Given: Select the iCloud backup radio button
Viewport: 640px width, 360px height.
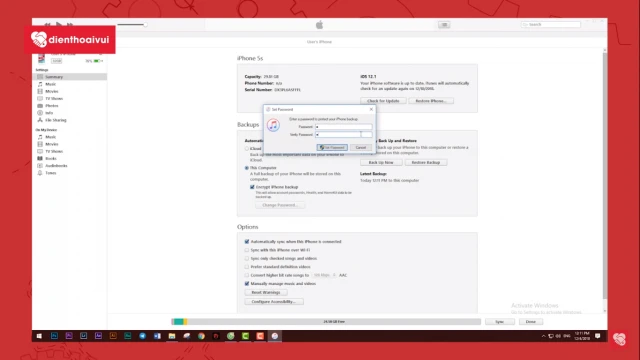Looking at the screenshot, I should 247,149.
